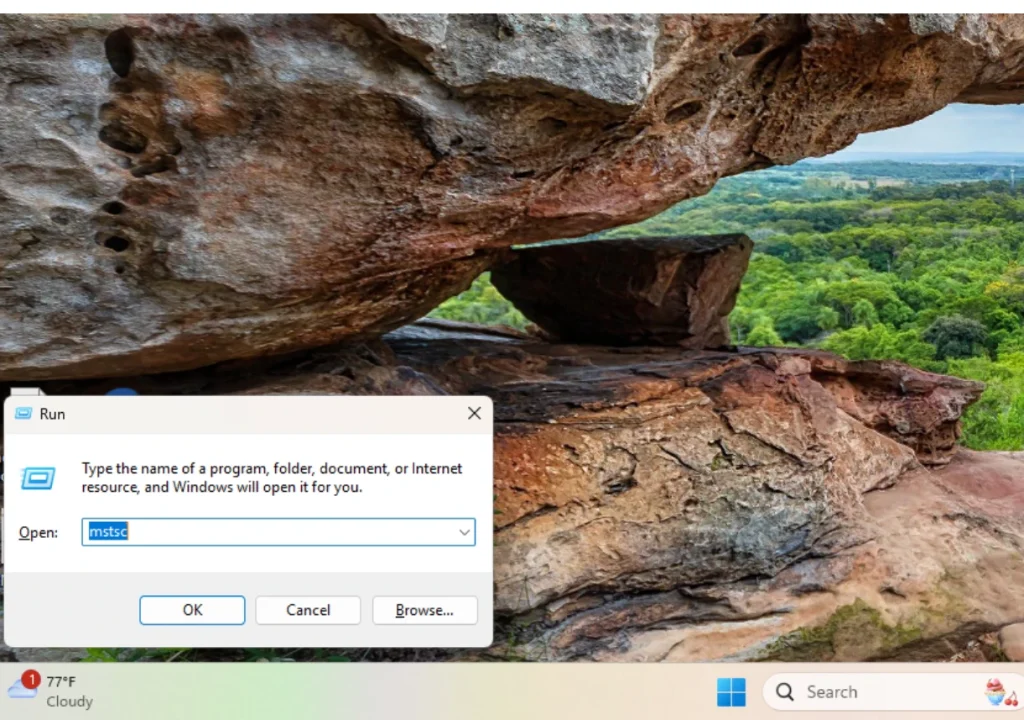The width and height of the screenshot is (1024, 720).
Task: Open the Browse... file picker
Action: click(x=424, y=610)
